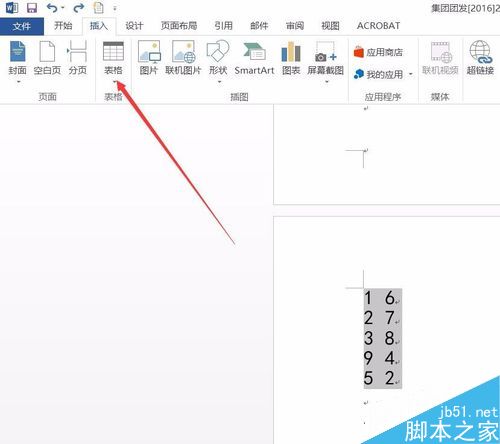Viewport: 500px width, 444px height.
Task: Click the document icon in quick access toolbar
Action: [x=99, y=8]
